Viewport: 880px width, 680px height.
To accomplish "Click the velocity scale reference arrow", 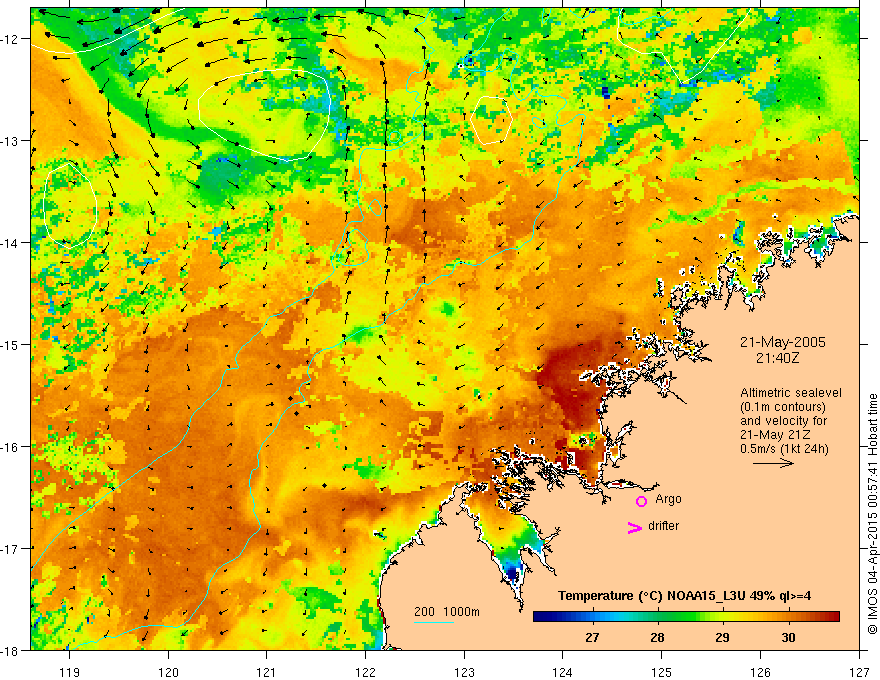I will [x=773, y=463].
